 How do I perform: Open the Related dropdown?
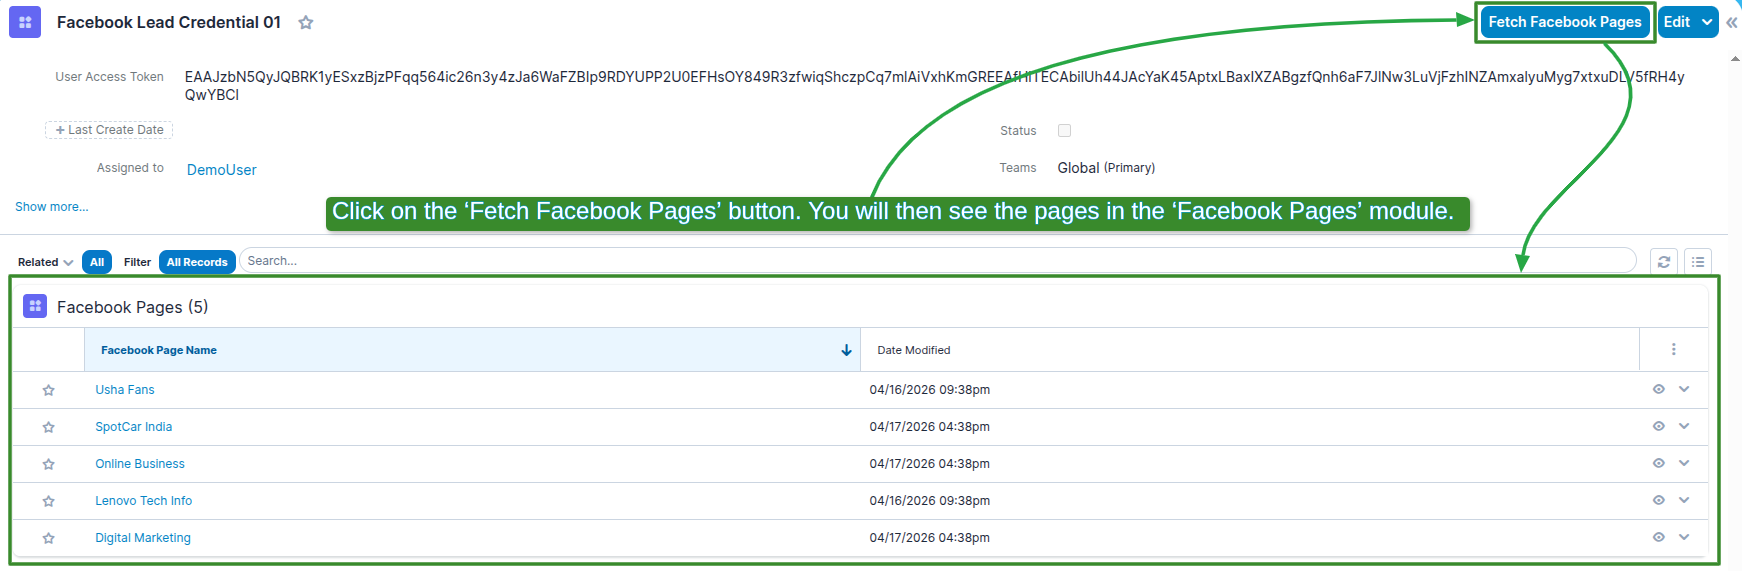[x=45, y=262]
